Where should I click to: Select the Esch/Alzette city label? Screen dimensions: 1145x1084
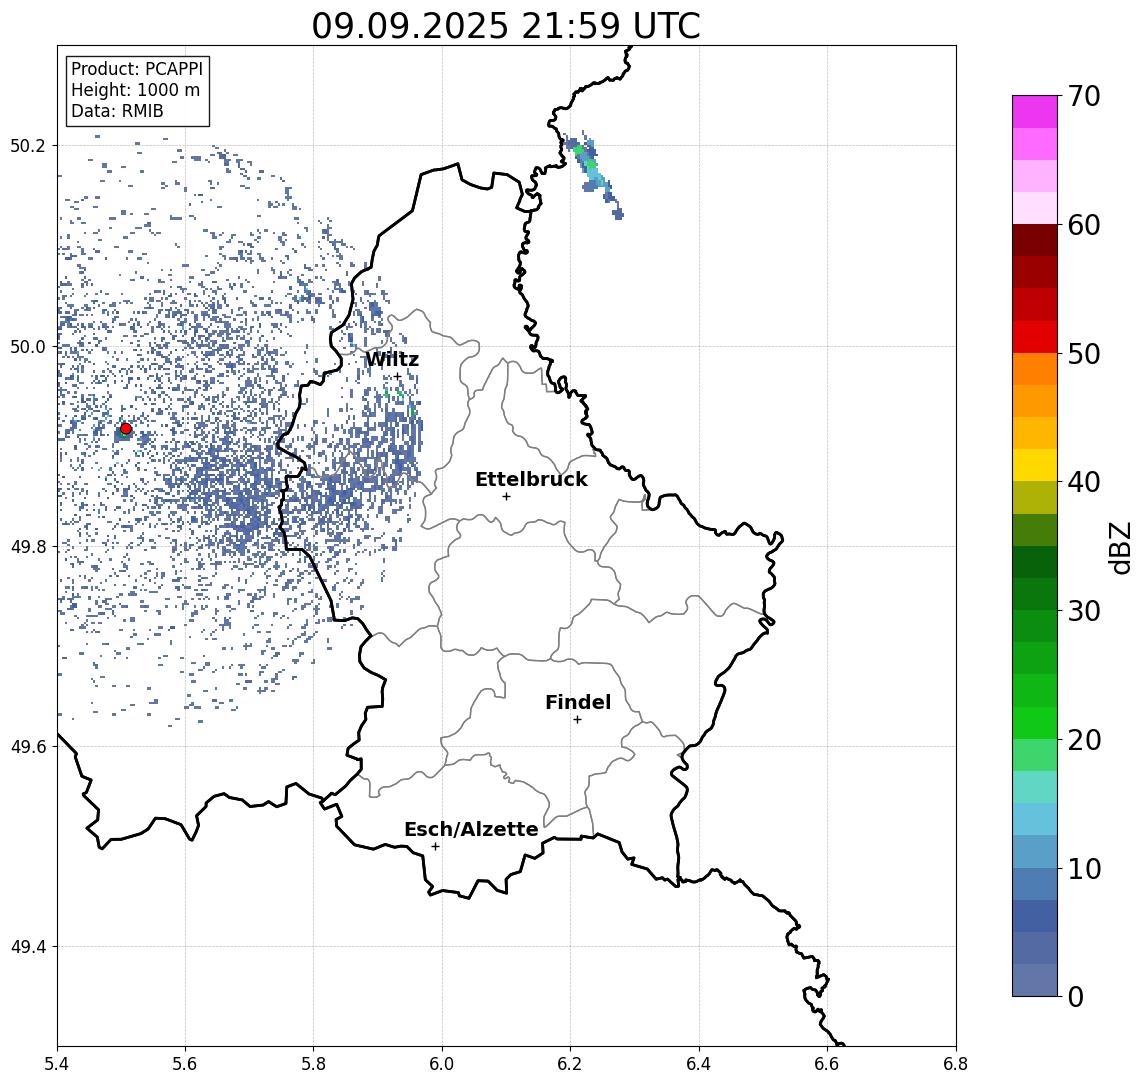[x=471, y=829]
